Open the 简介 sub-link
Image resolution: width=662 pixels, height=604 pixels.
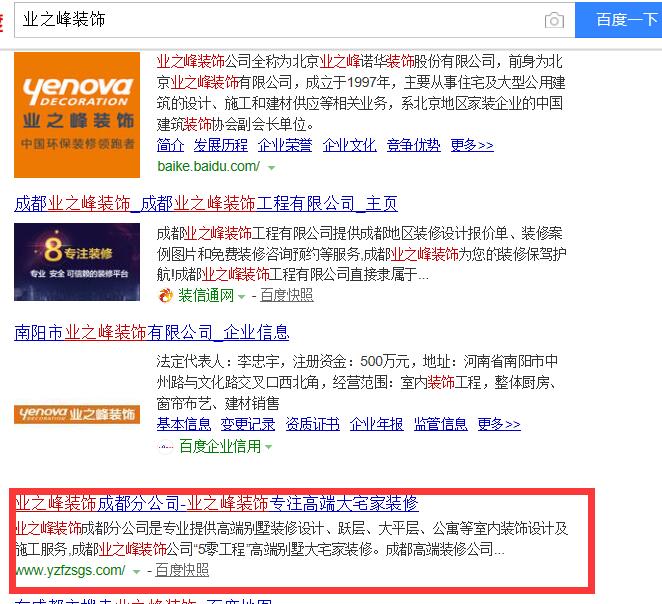[x=170, y=145]
